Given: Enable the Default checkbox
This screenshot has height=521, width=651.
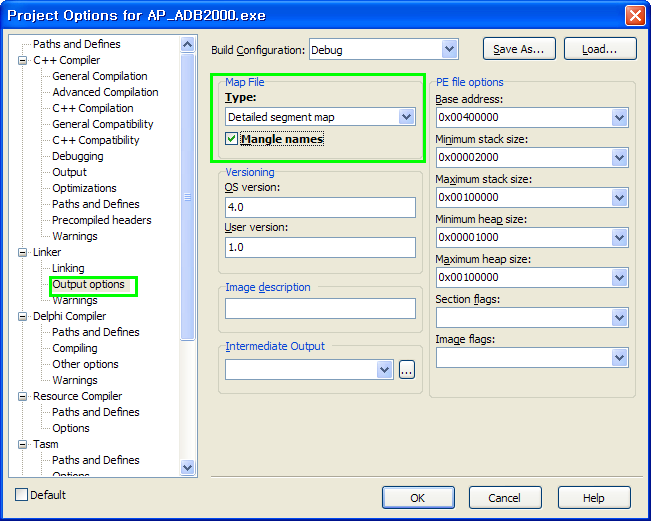Looking at the screenshot, I should coord(22,495).
